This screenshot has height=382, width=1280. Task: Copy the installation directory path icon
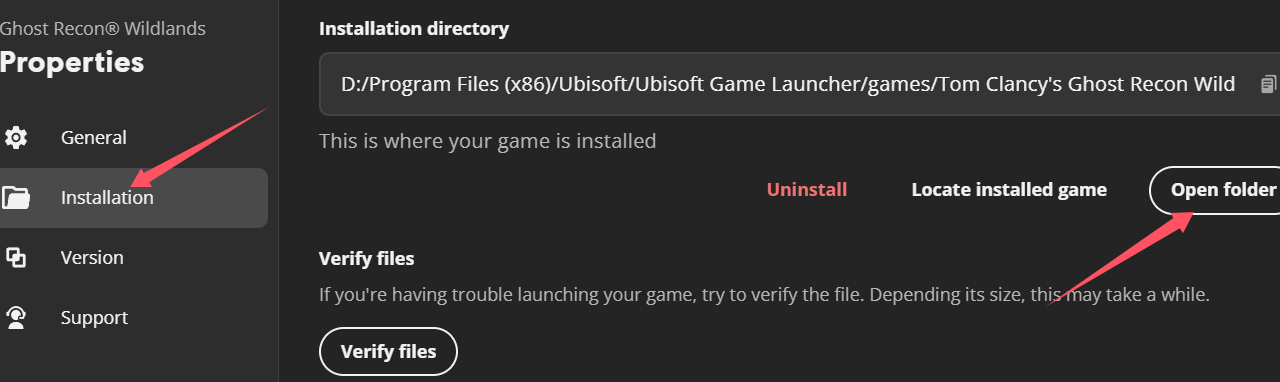[1268, 84]
